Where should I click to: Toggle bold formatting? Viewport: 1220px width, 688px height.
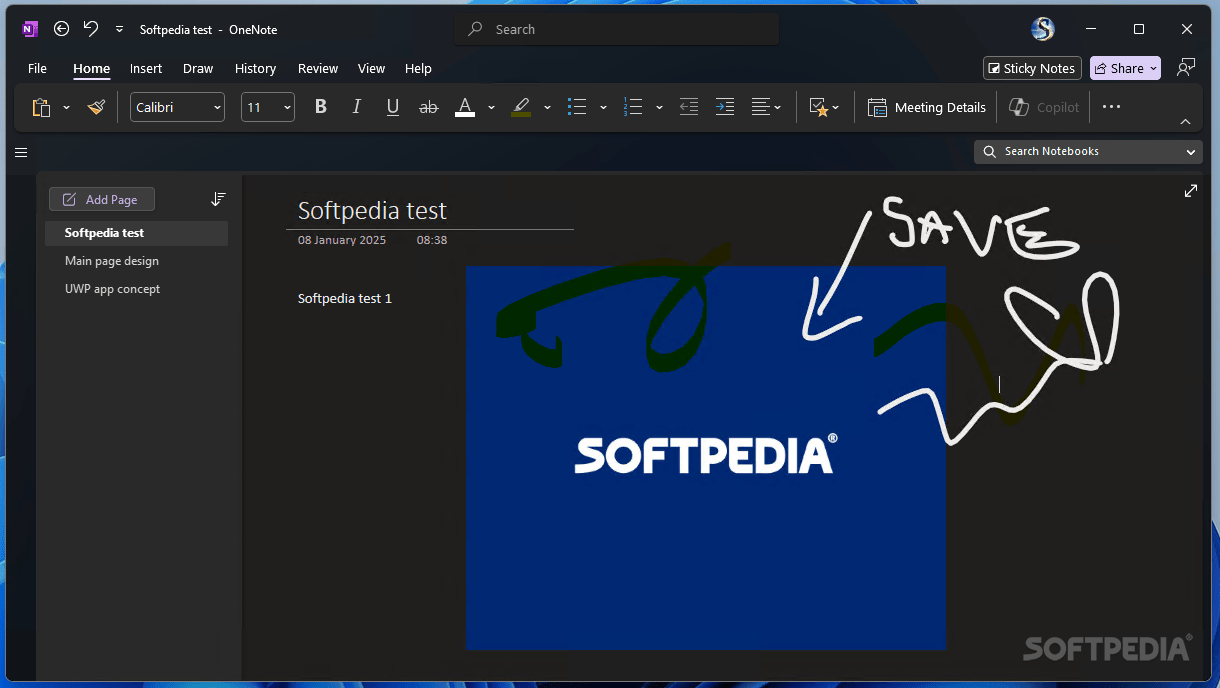(320, 106)
